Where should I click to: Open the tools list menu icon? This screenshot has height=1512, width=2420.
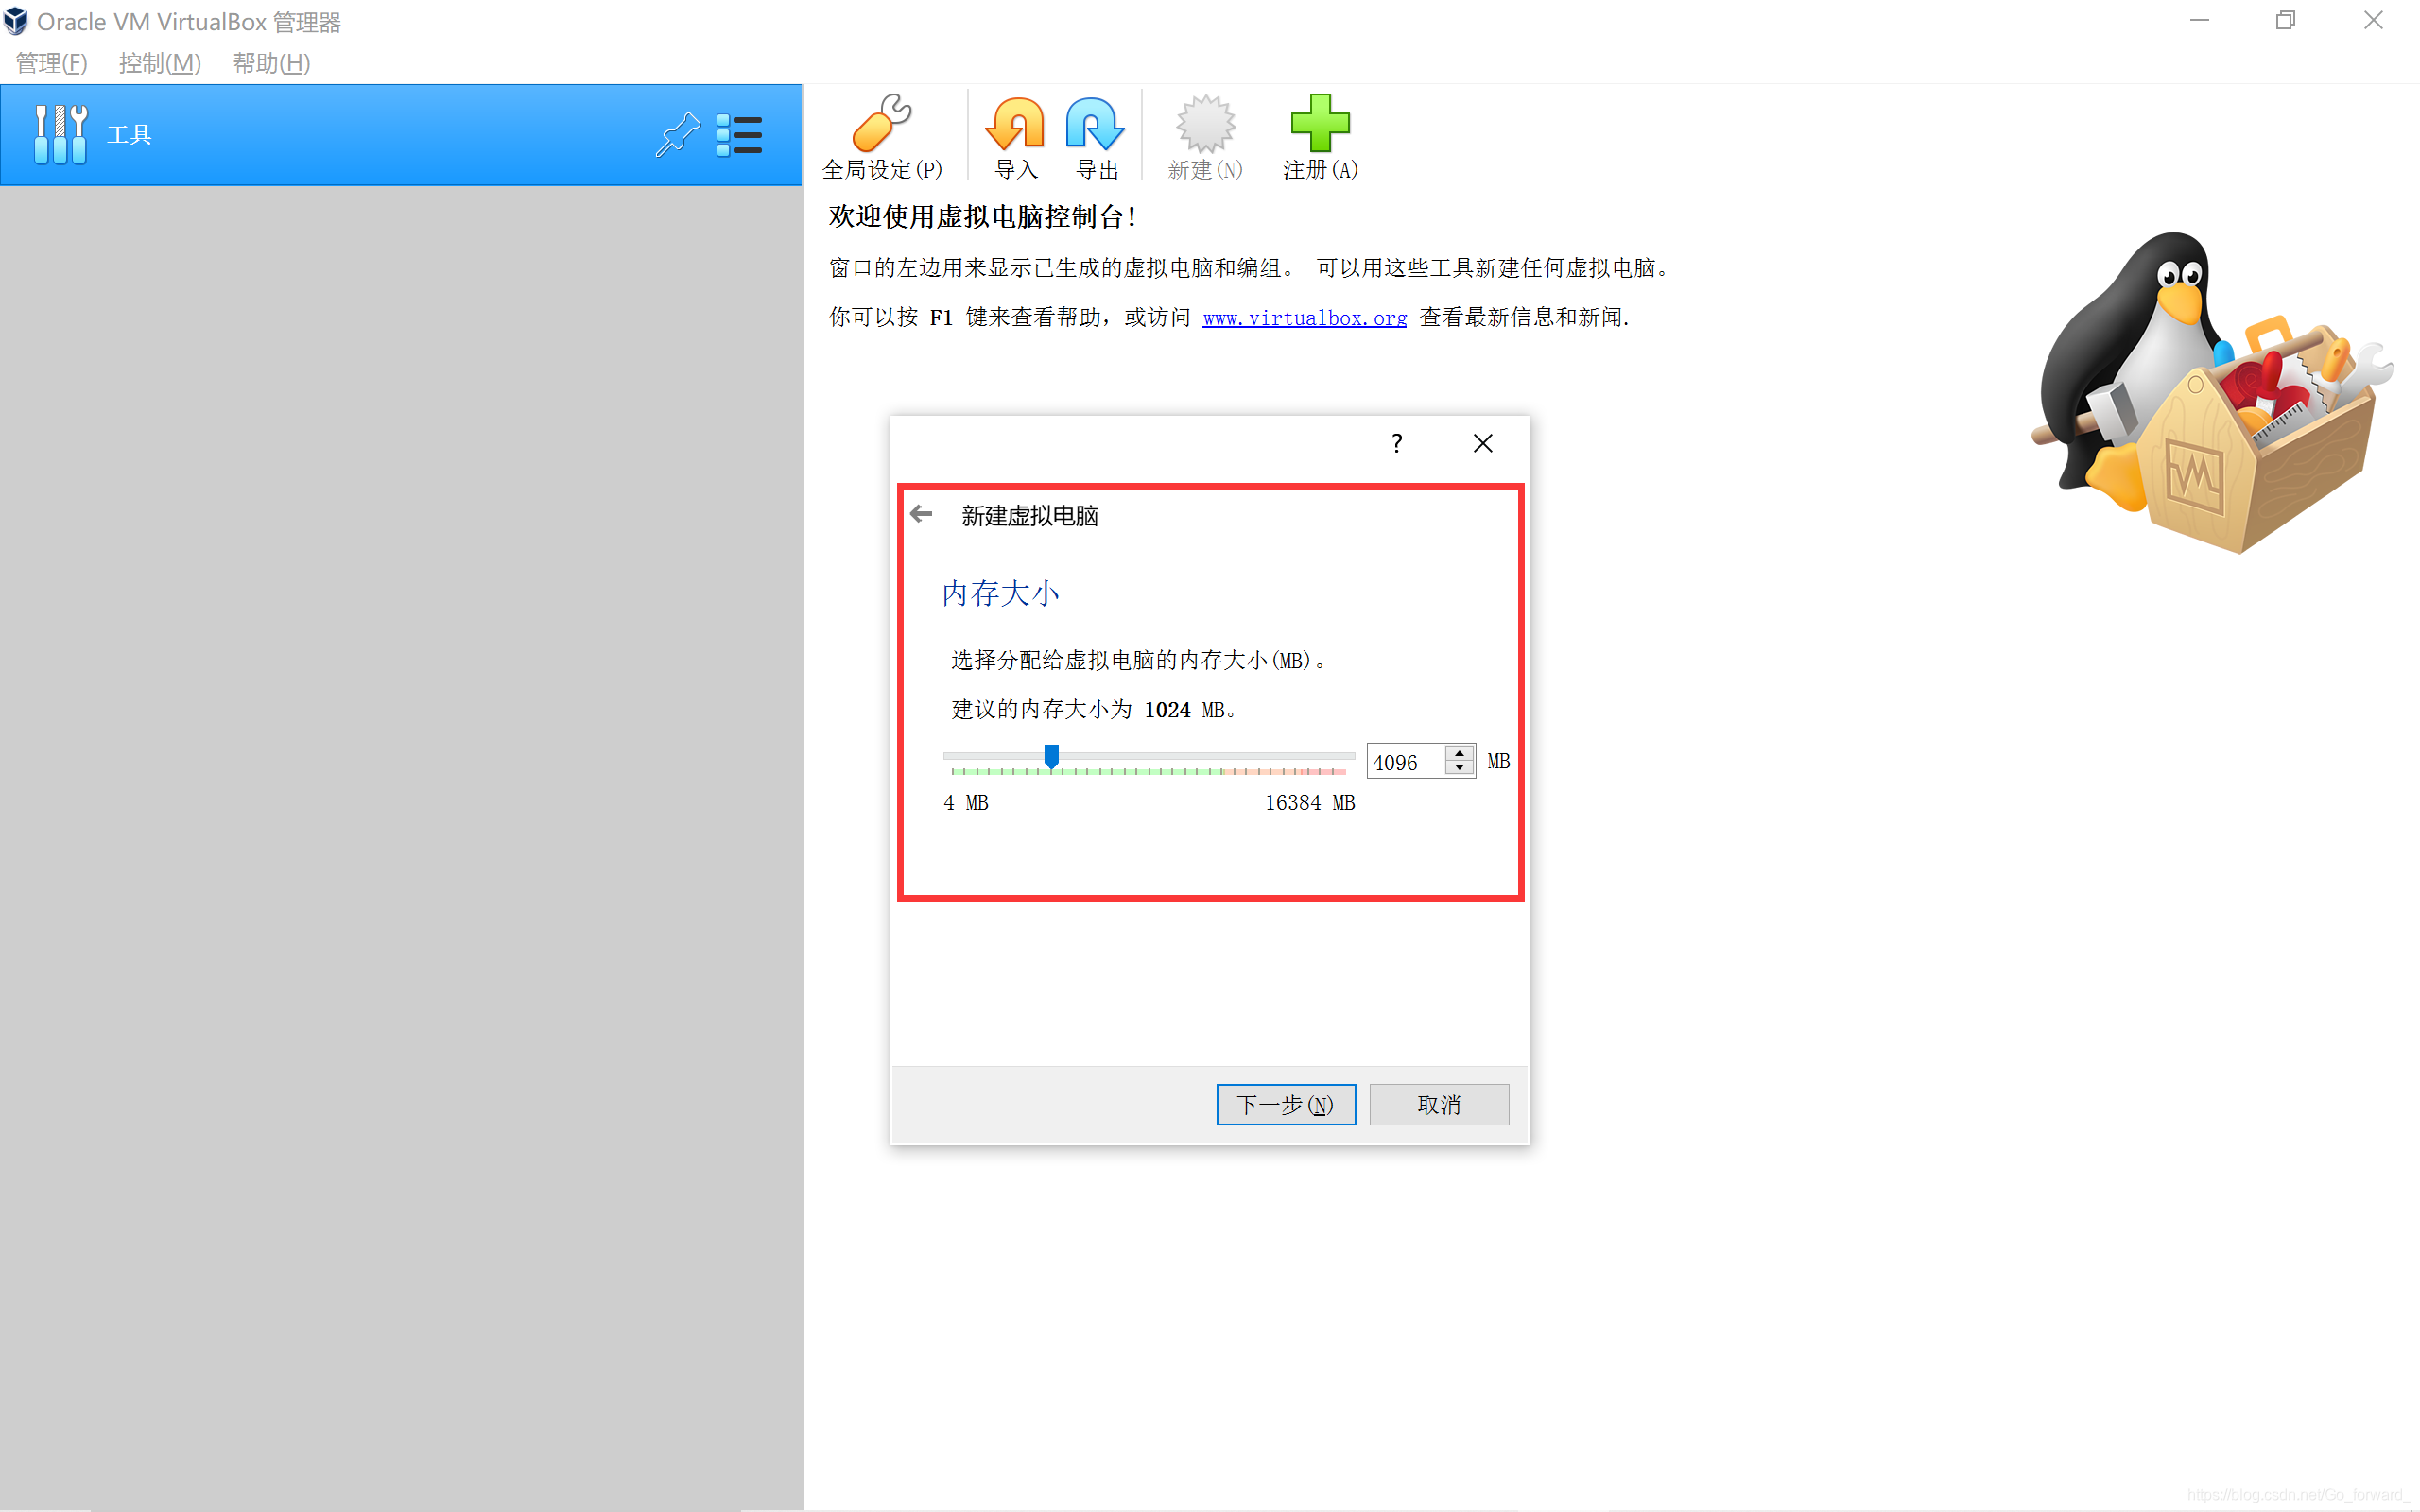click(739, 135)
